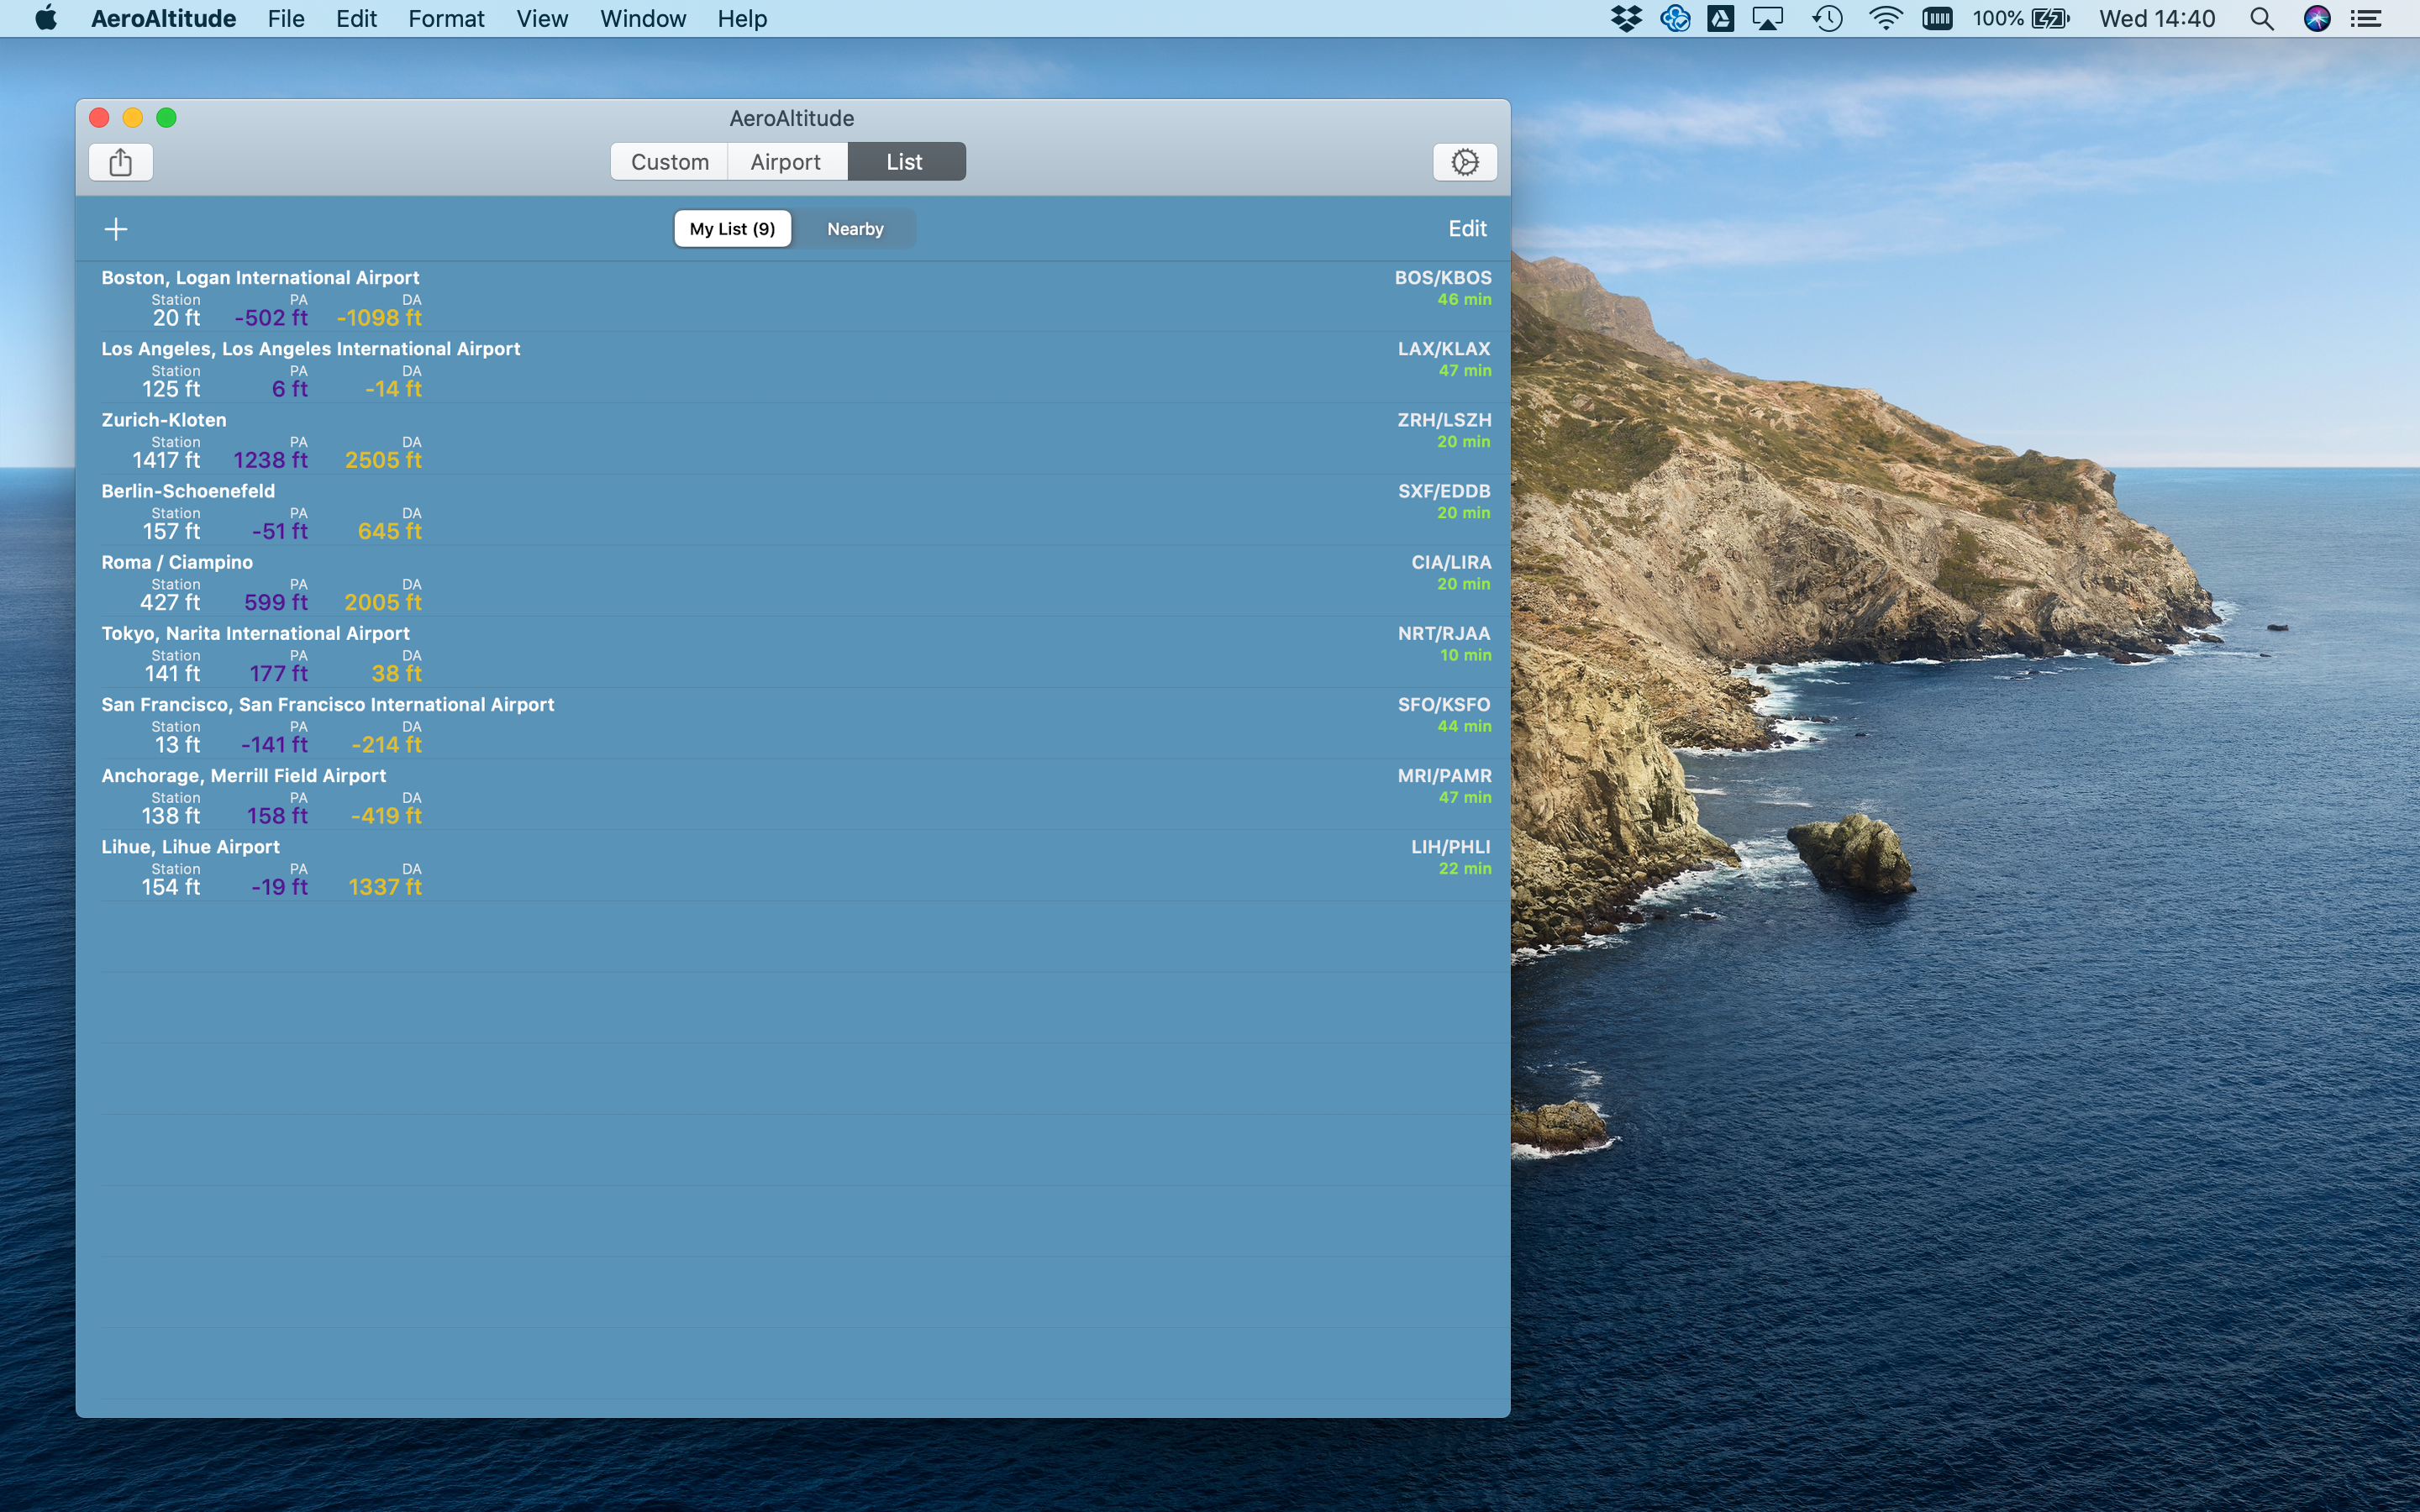This screenshot has width=2420, height=1512.
Task: Click Berlin density altitude 645 ft
Action: tap(390, 530)
